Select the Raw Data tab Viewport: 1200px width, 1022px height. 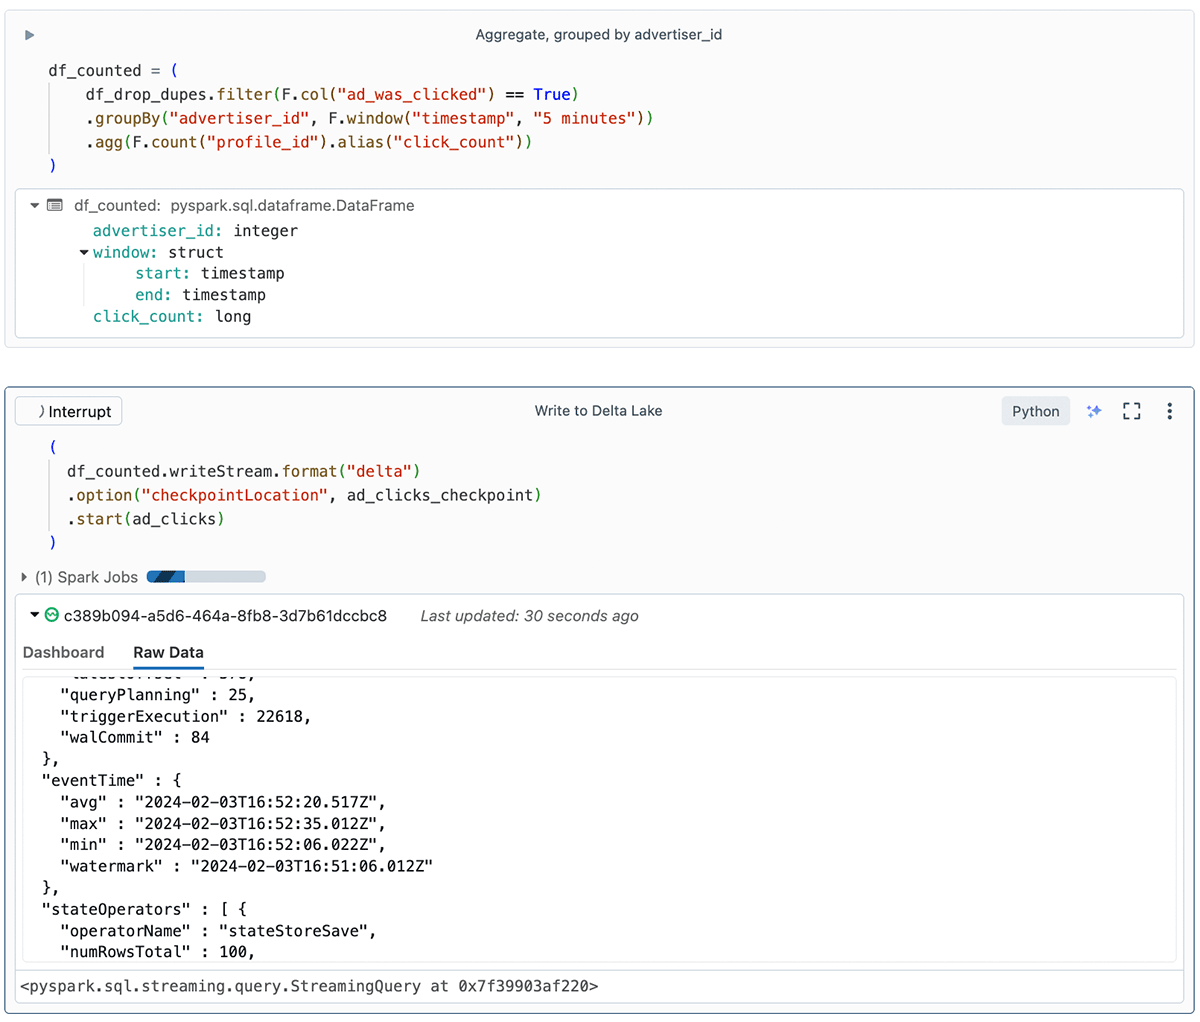tap(168, 652)
